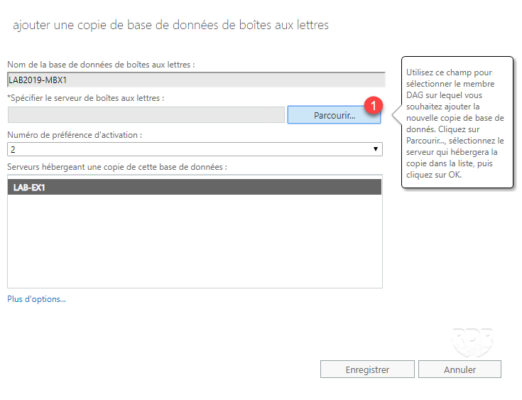
Task: Click the Enregistrer button
Action: [x=367, y=369]
